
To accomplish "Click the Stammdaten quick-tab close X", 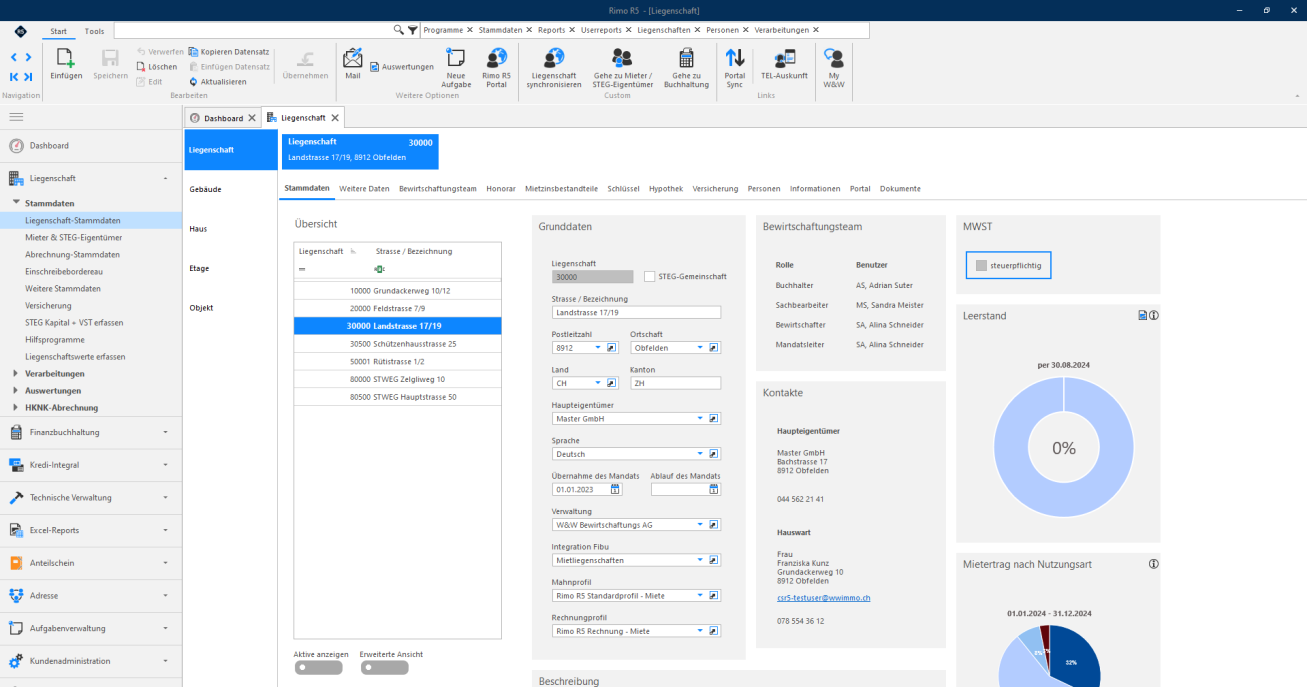I will point(528,30).
